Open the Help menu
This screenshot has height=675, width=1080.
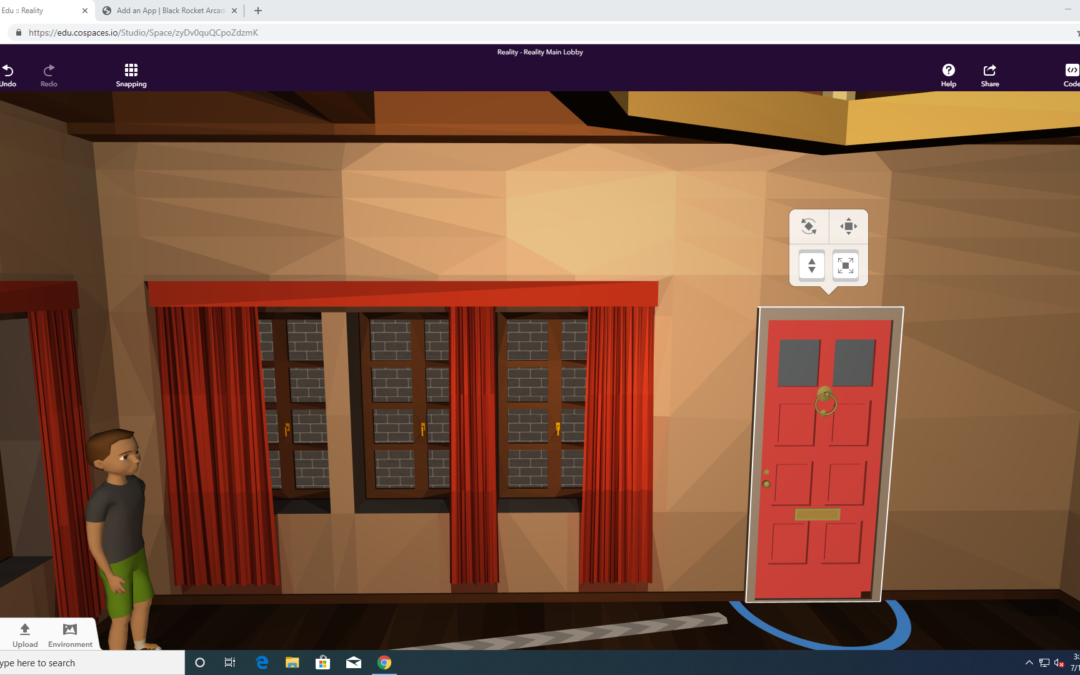click(948, 75)
